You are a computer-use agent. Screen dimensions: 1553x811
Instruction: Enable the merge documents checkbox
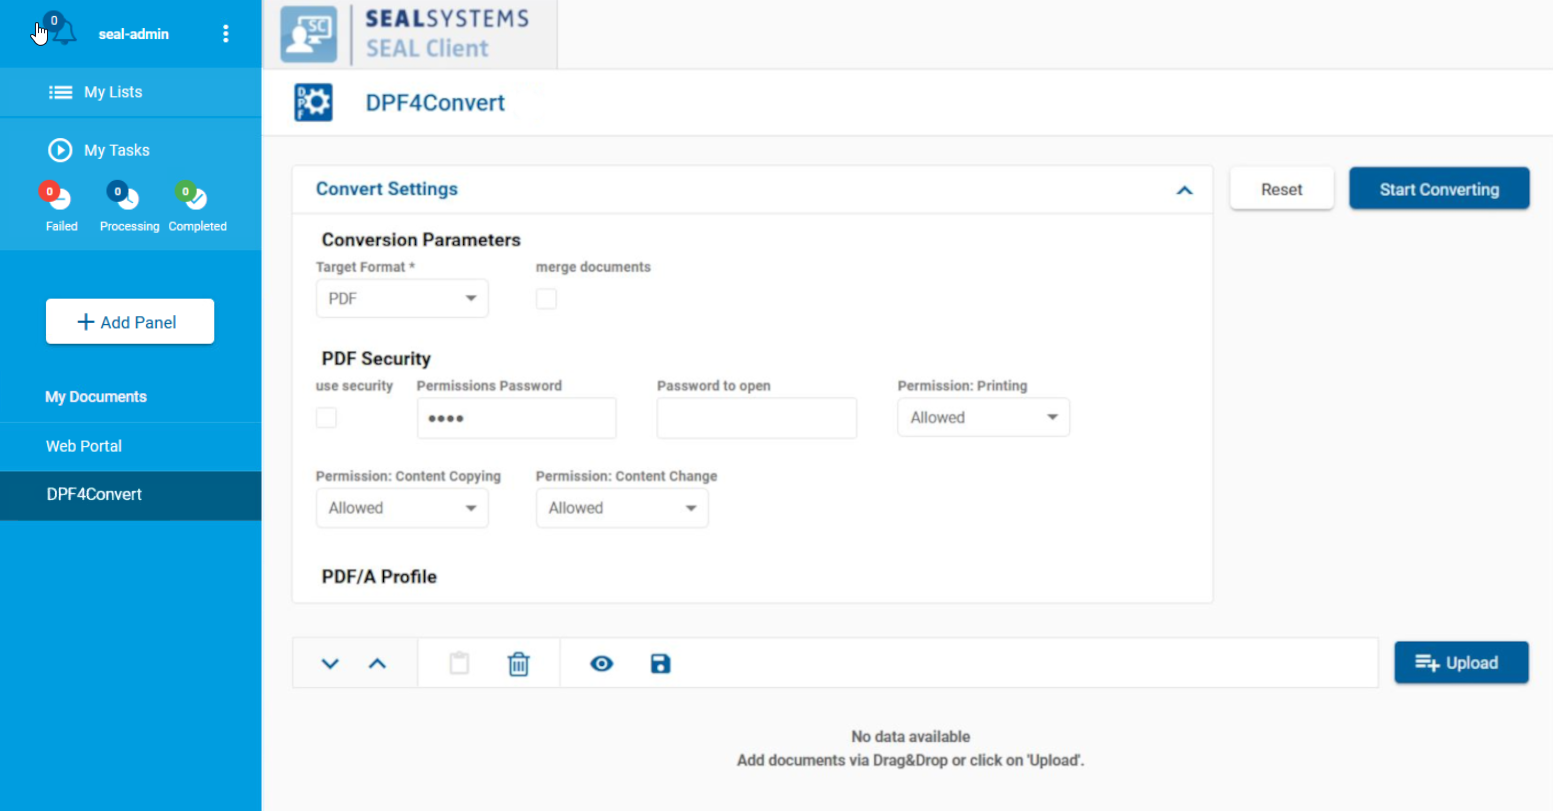(546, 299)
